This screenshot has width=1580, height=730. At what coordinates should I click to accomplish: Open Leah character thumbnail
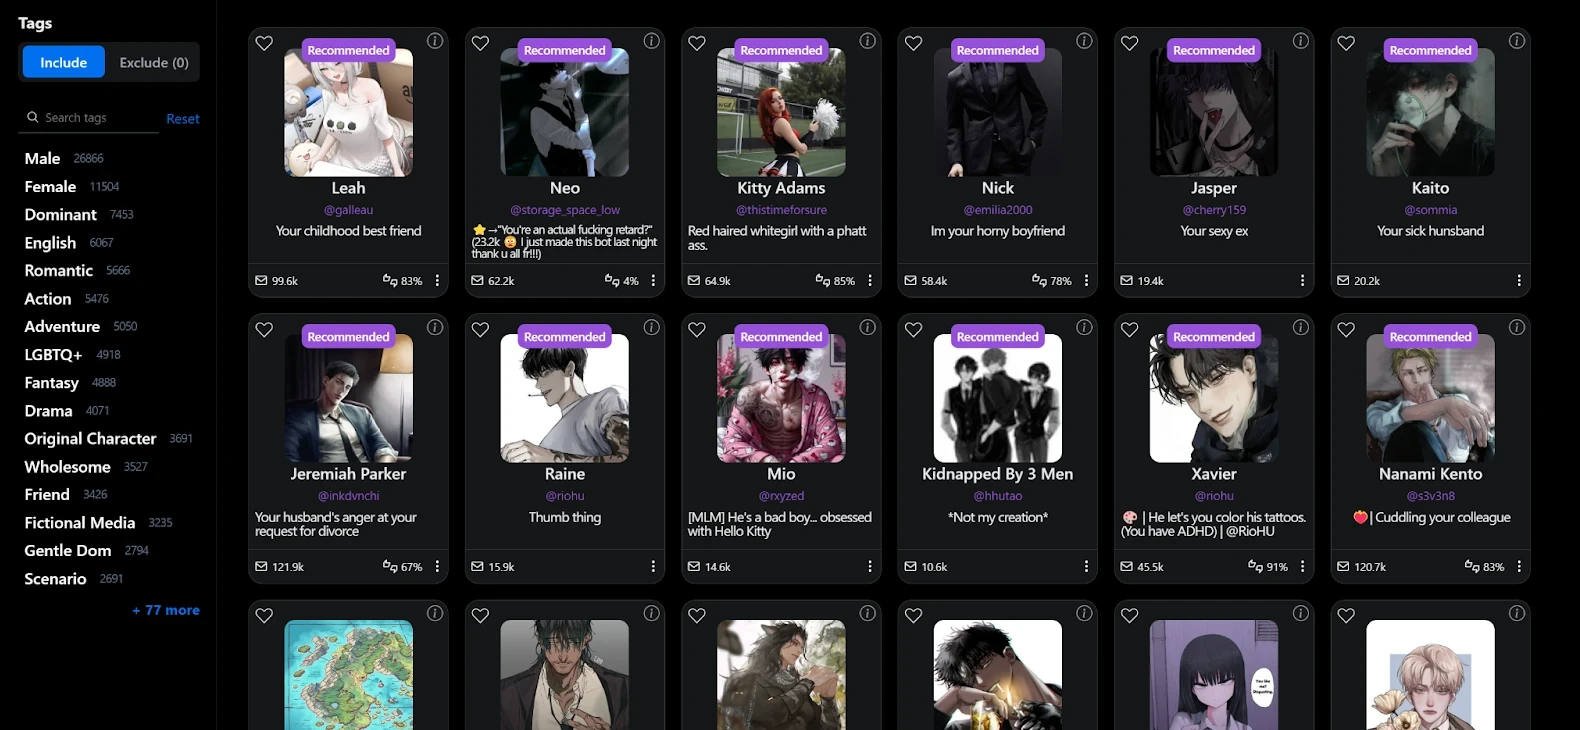pyautogui.click(x=348, y=112)
